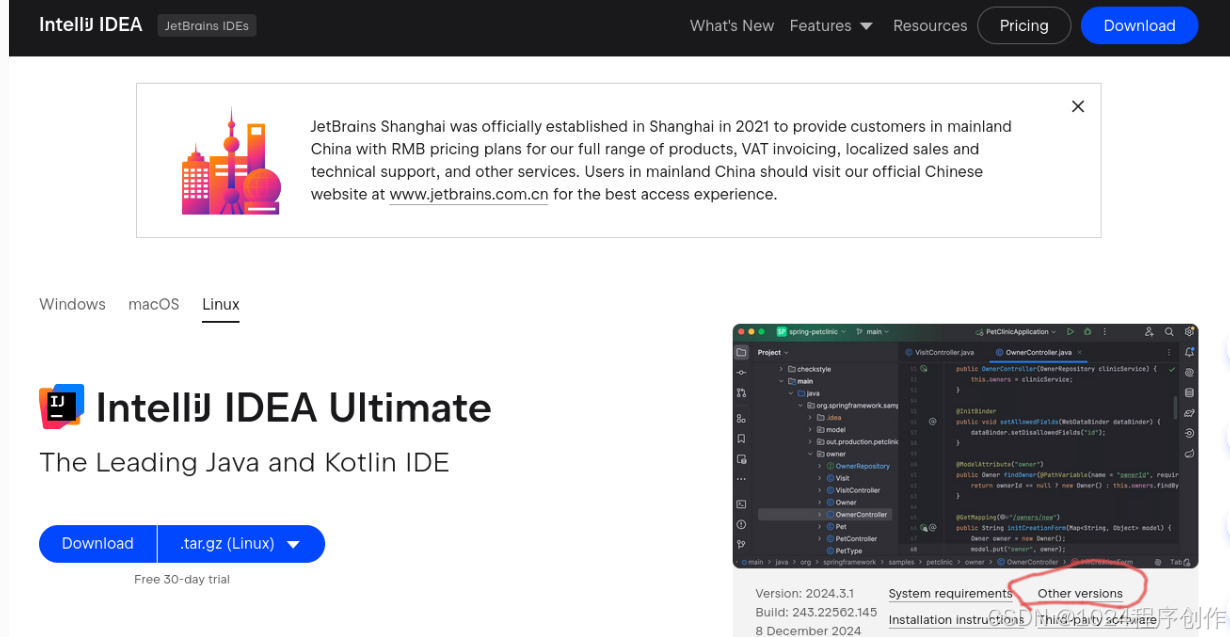
Task: Switch to the macOS tab
Action: [x=154, y=304]
